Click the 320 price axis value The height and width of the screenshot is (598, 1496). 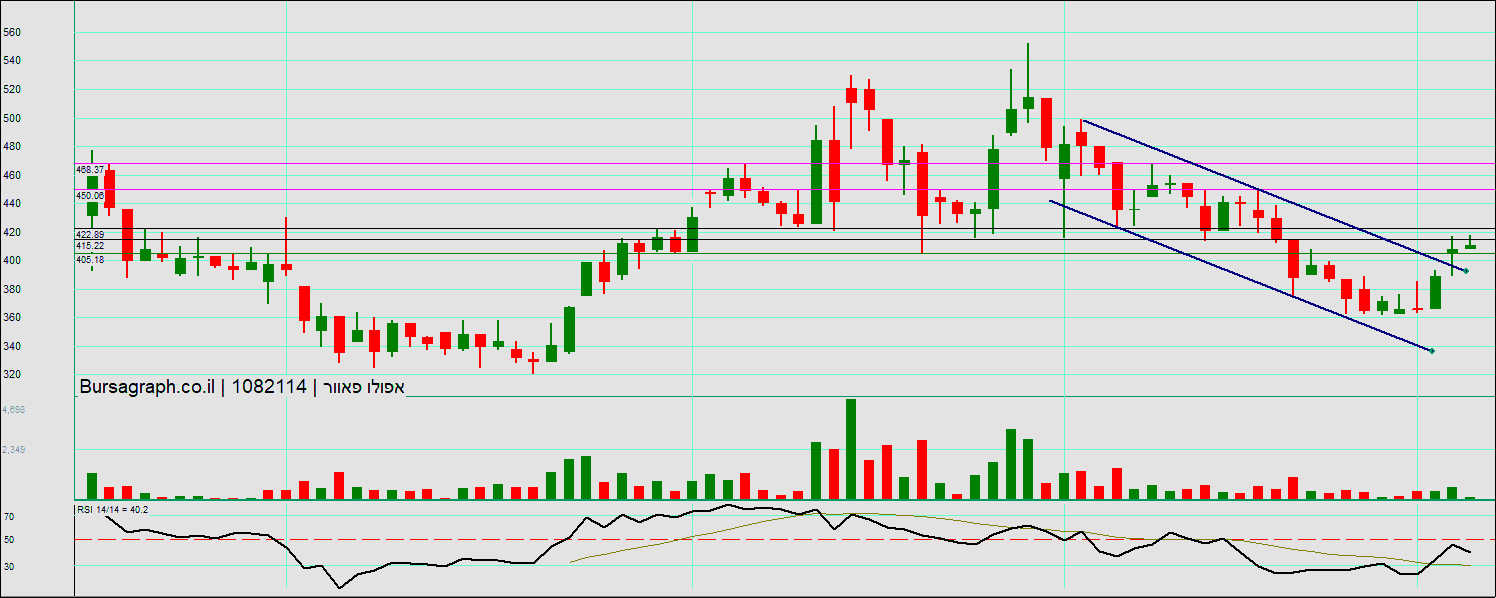pos(12,374)
